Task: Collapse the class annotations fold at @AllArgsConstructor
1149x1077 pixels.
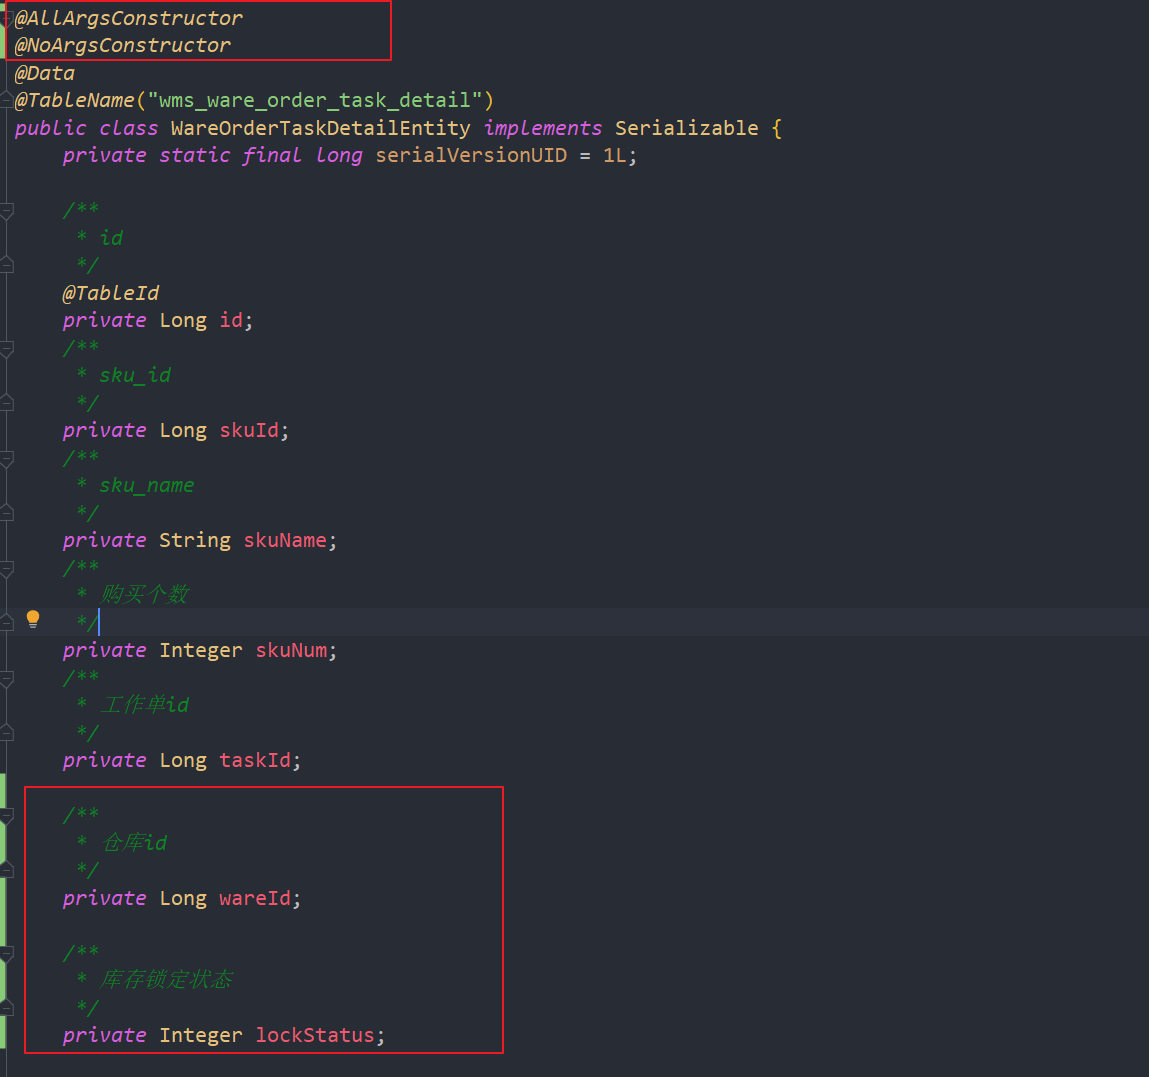Action: [x=7, y=18]
